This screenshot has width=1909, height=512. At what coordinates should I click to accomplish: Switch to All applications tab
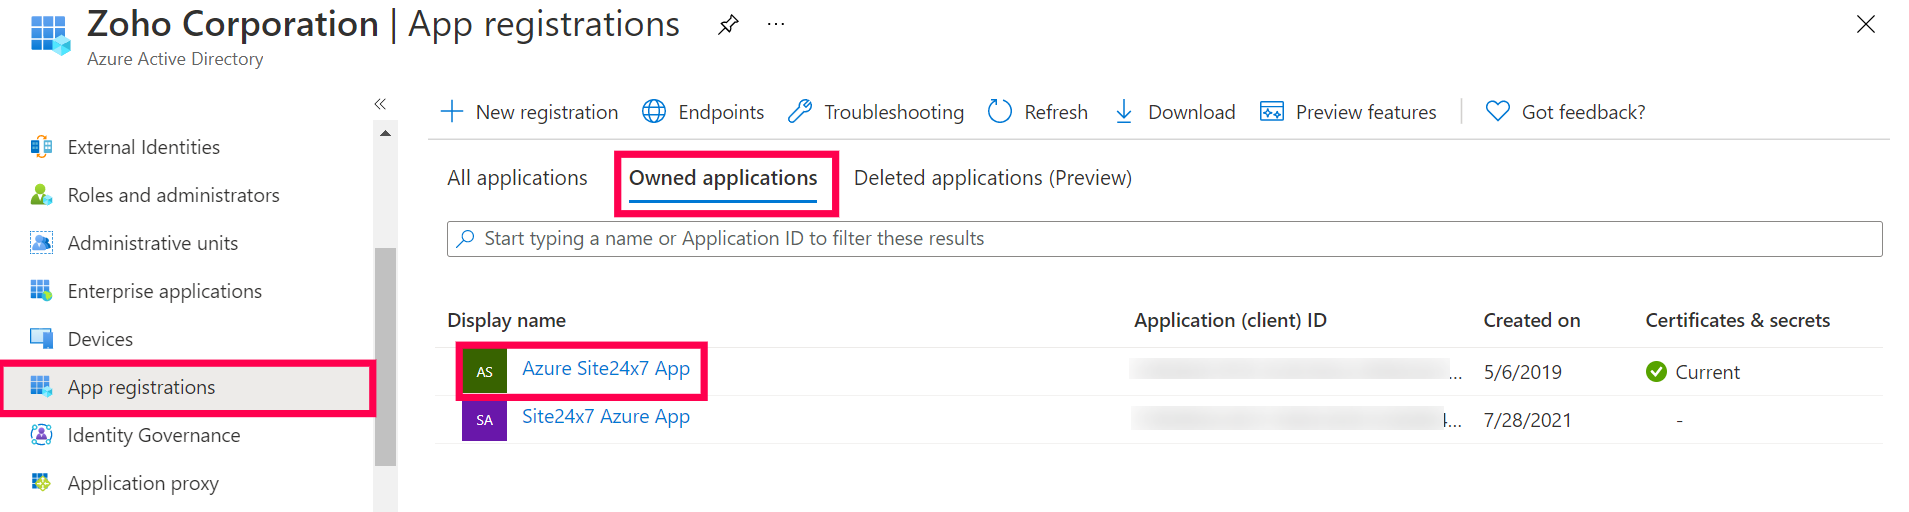pyautogui.click(x=517, y=178)
